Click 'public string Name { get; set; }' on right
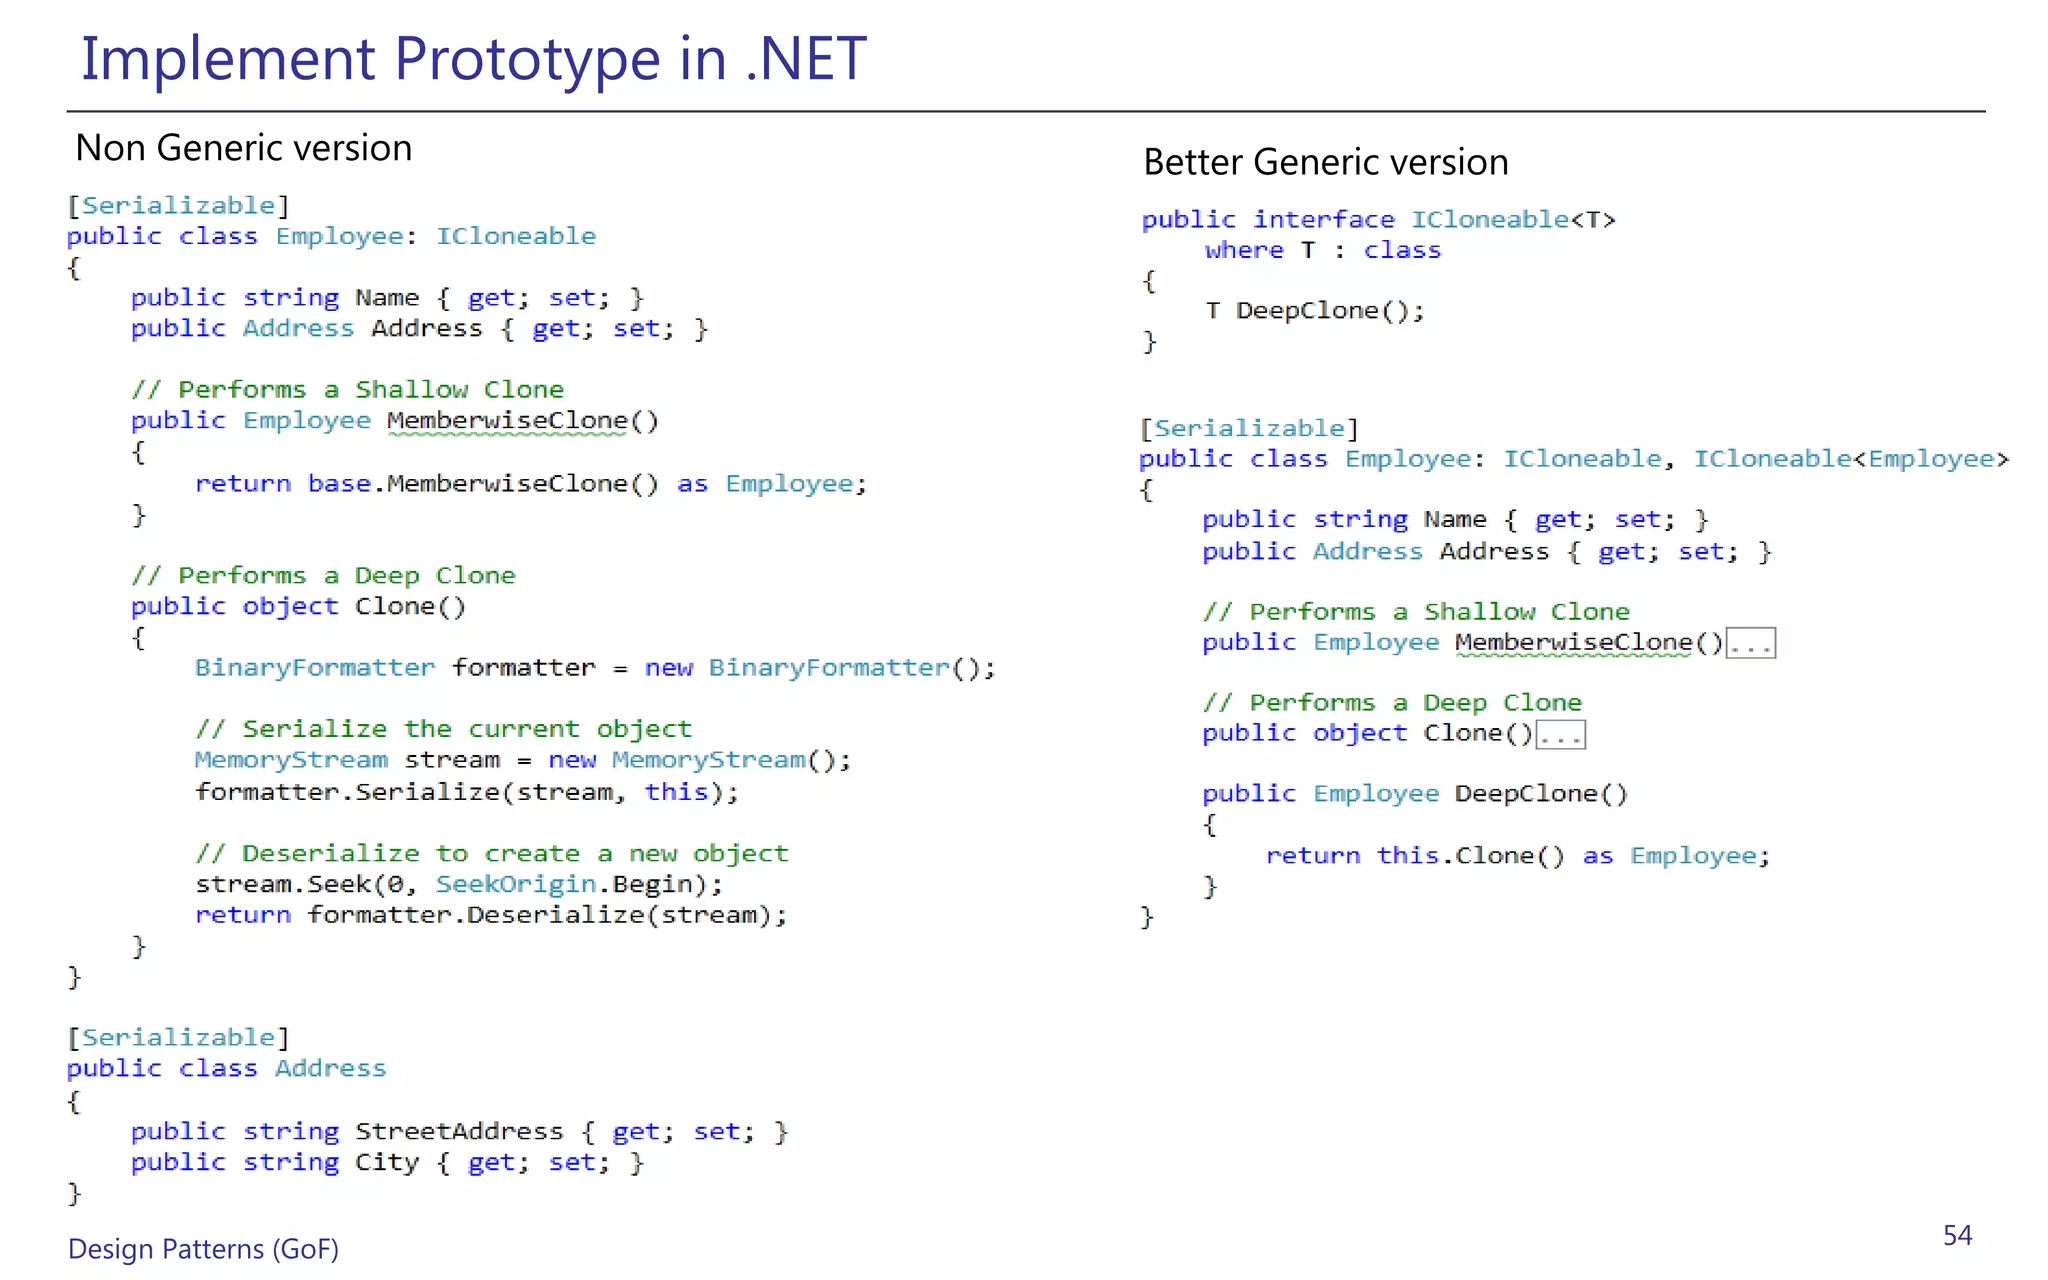Image resolution: width=2048 pixels, height=1280 pixels. (1455, 519)
